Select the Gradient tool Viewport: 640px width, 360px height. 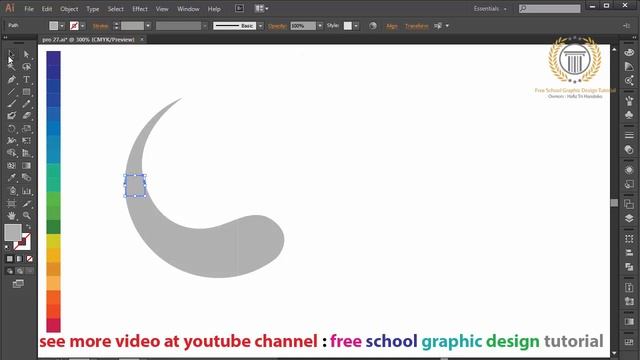coord(27,166)
